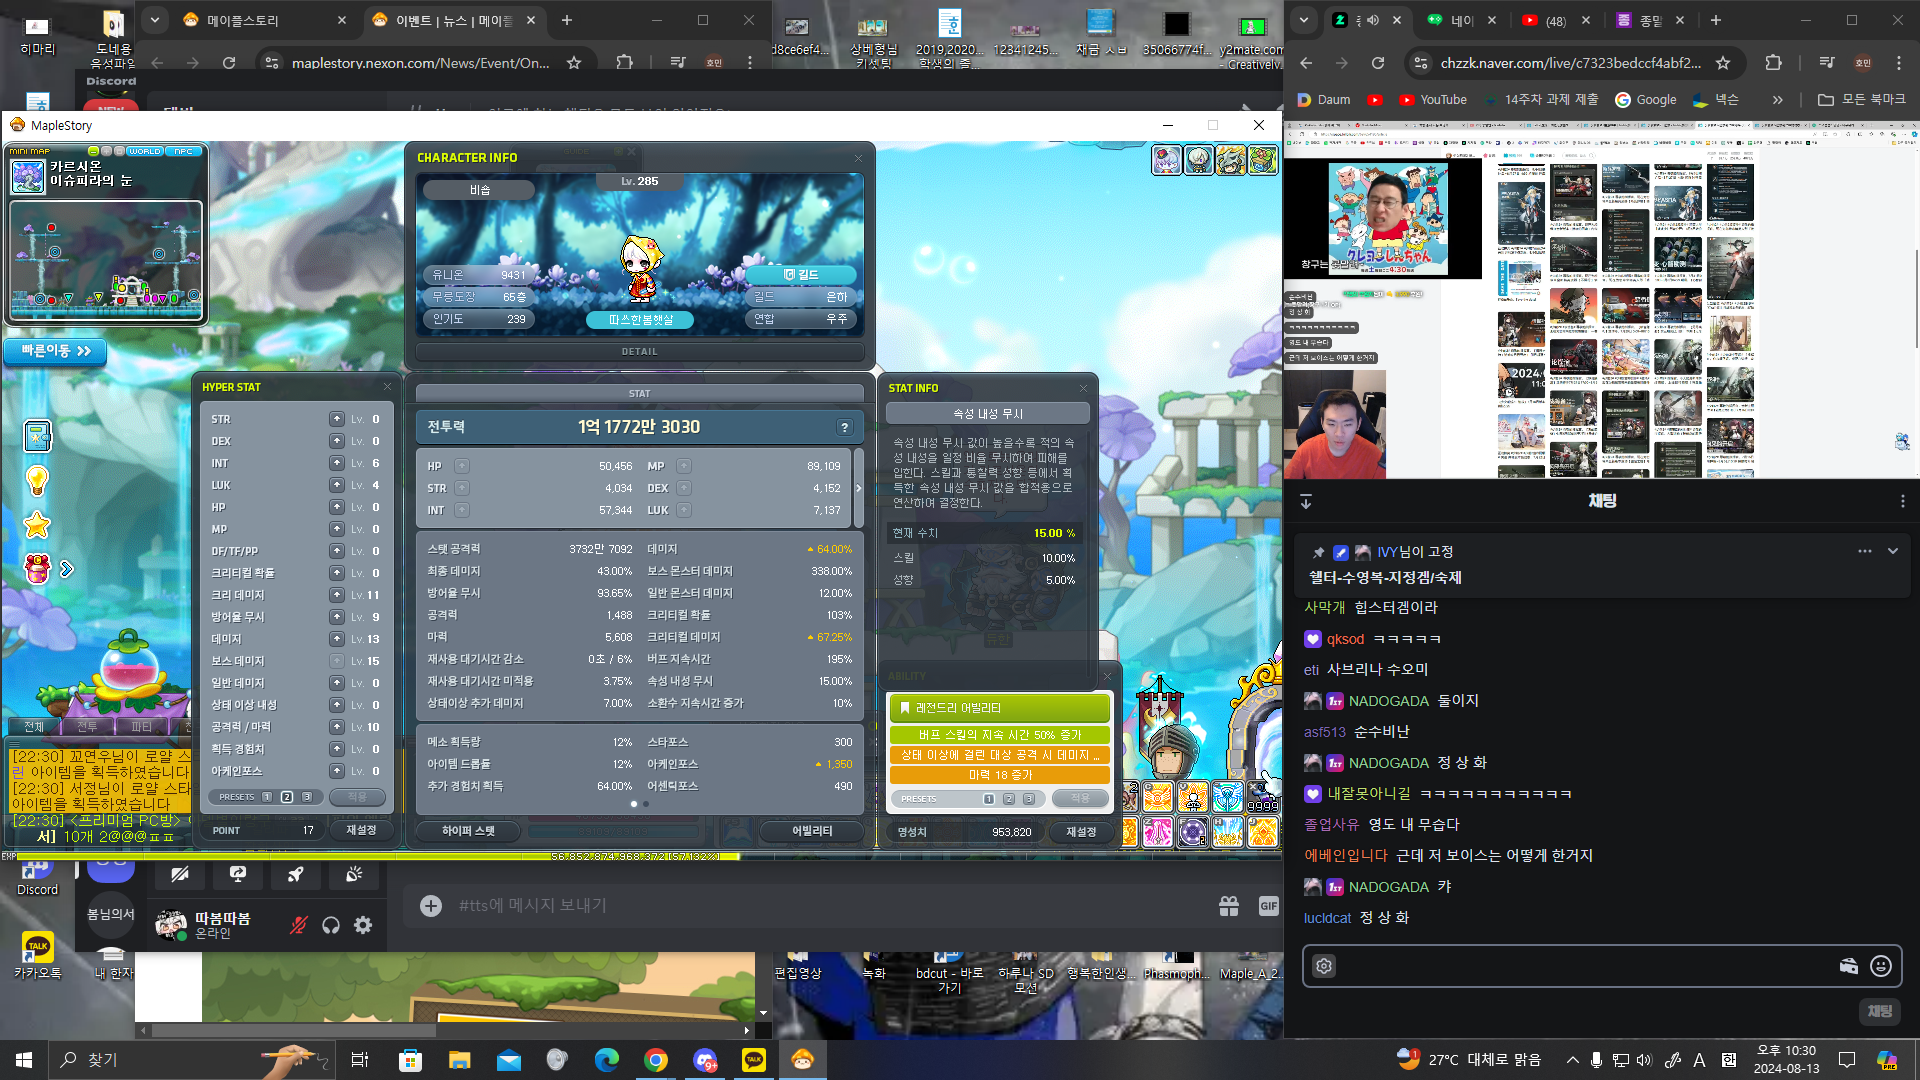Screen dimensions: 1920x1080
Task: Open the yellow star event icon
Action: tap(37, 525)
